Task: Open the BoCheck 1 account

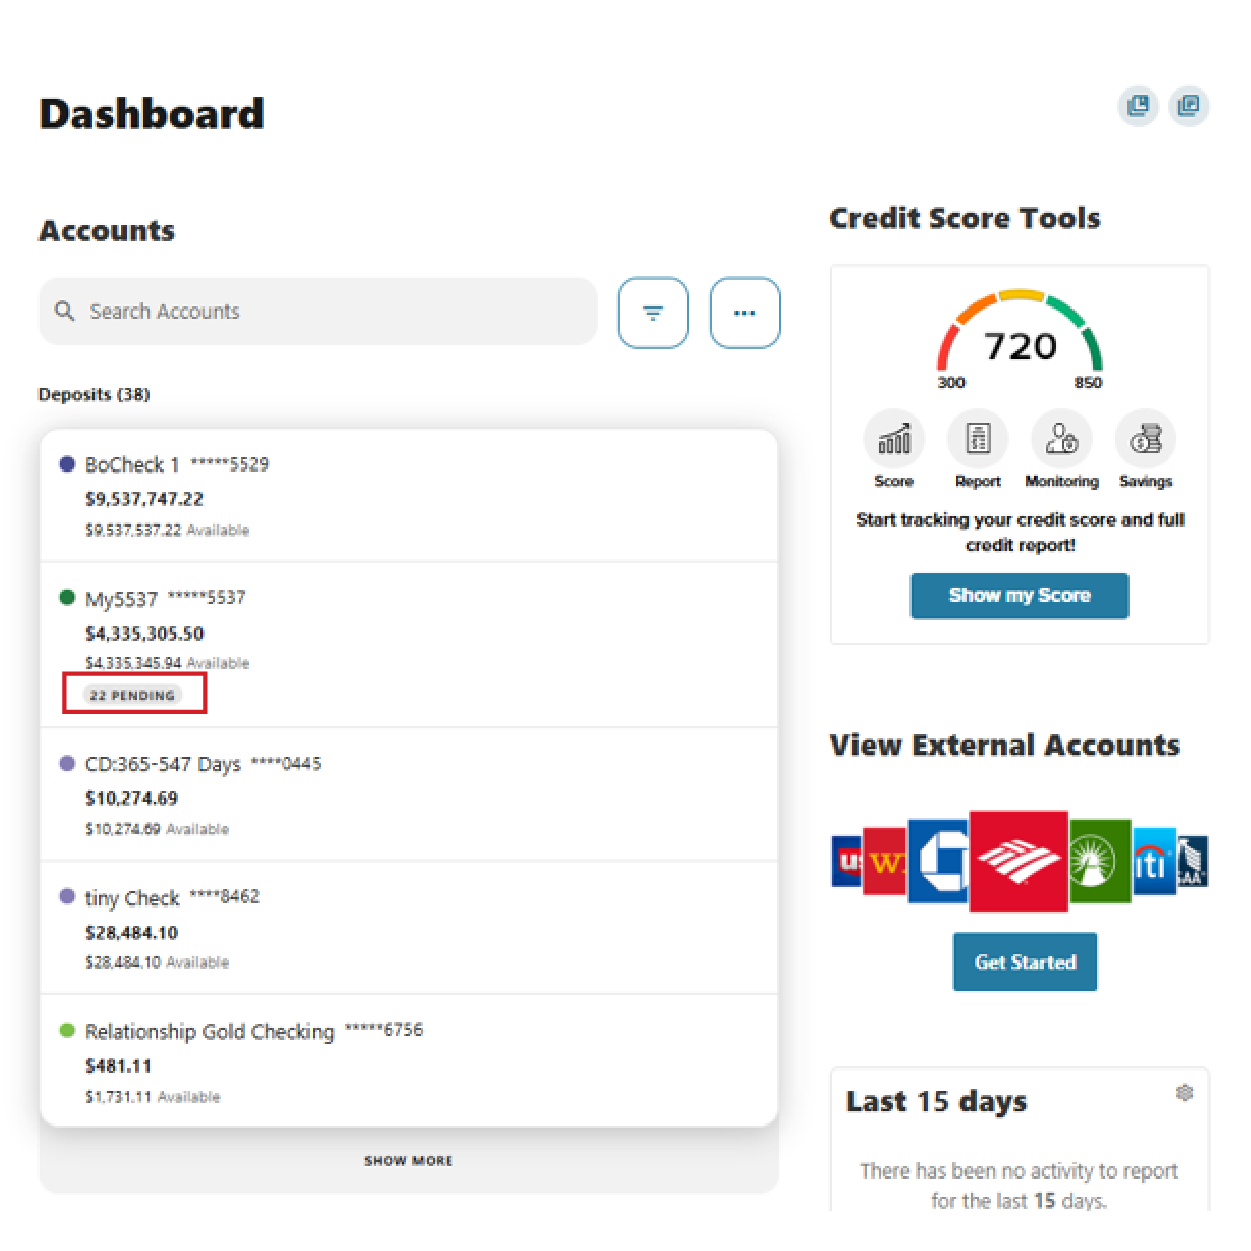Action: (x=409, y=496)
